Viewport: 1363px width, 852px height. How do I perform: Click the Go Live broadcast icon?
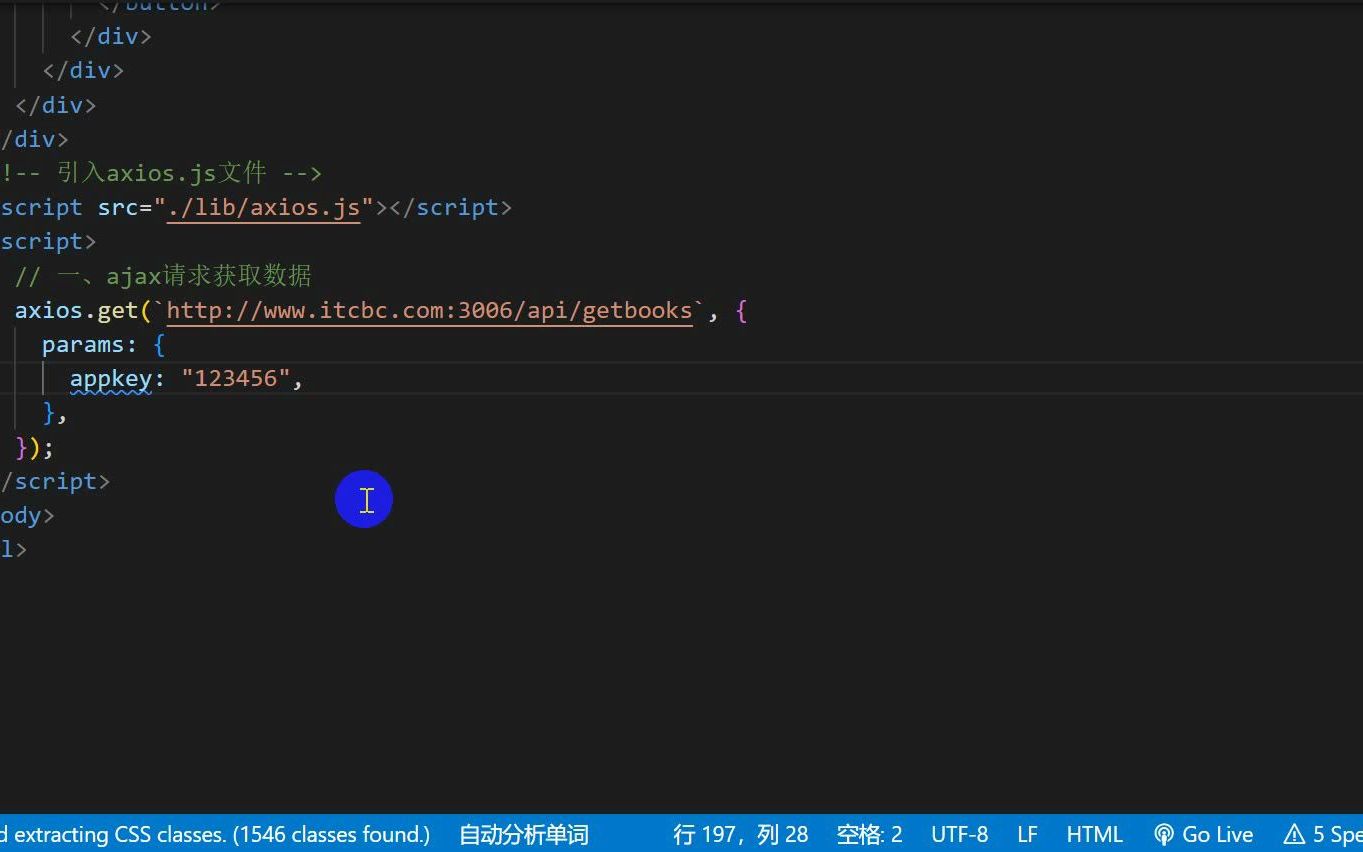(x=1163, y=834)
